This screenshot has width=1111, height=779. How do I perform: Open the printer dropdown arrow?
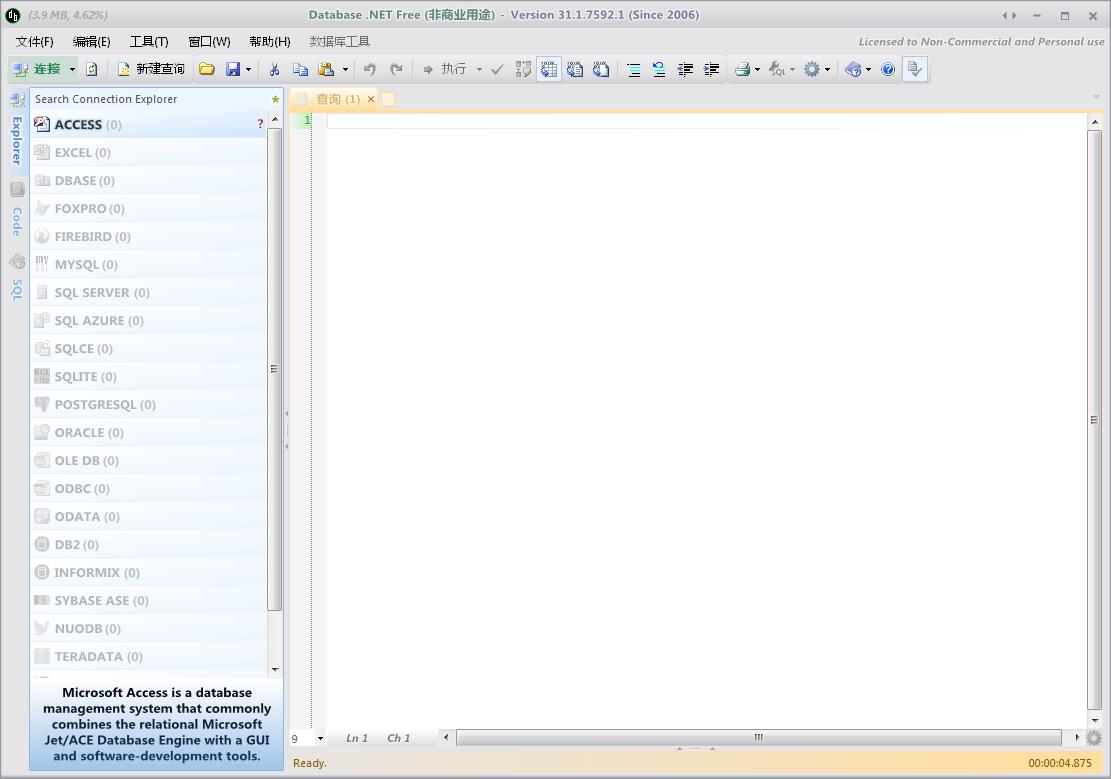757,69
